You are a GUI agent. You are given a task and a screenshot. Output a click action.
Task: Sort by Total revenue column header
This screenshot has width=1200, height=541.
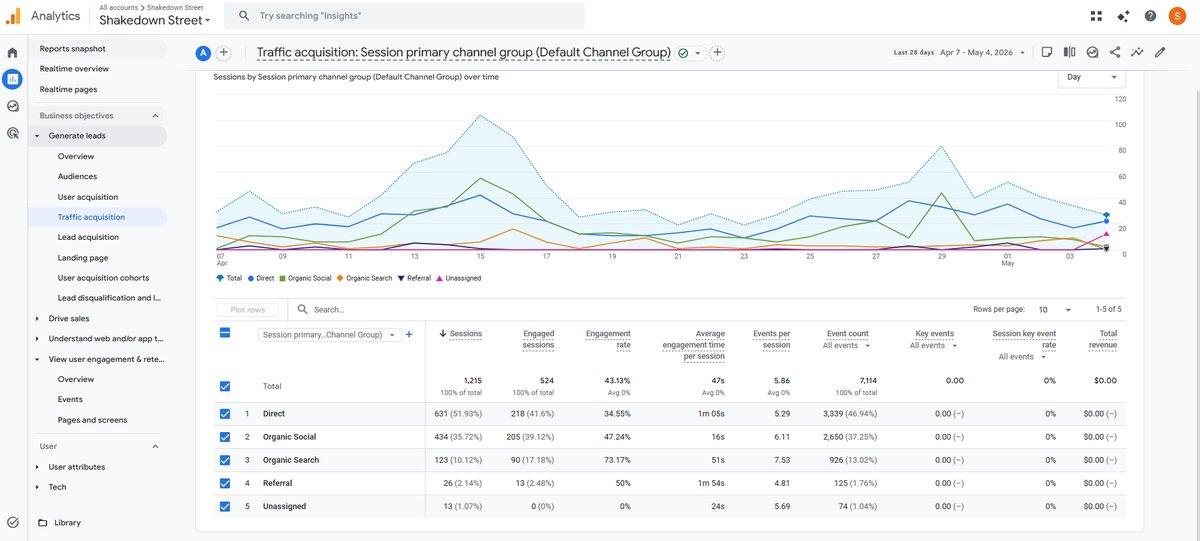[1103, 339]
